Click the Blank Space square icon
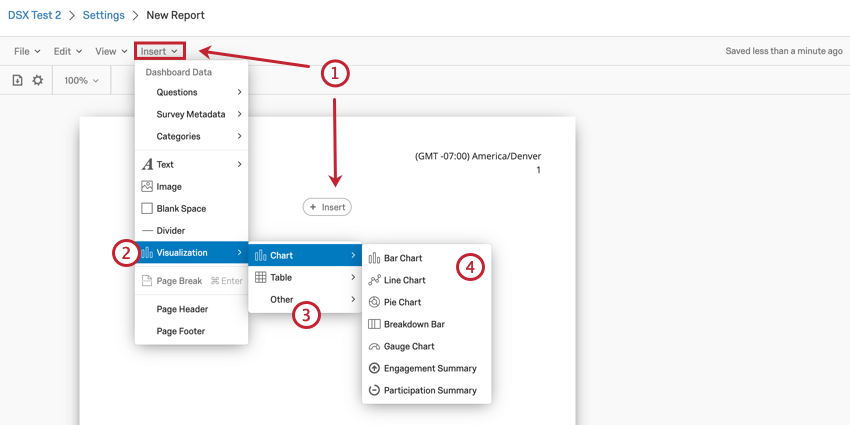This screenshot has width=850, height=425. (147, 209)
